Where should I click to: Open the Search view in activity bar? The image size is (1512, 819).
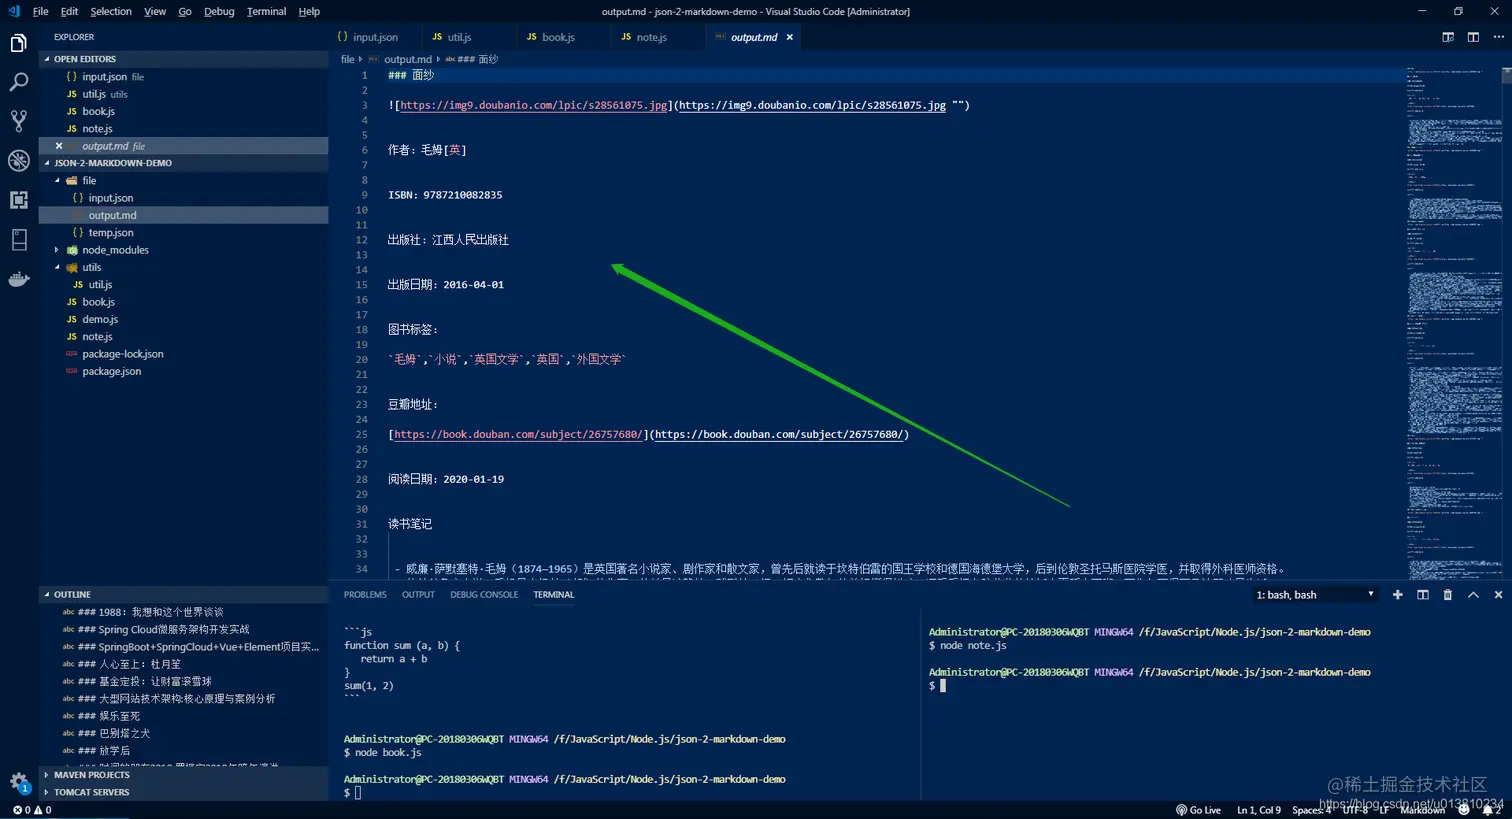18,82
